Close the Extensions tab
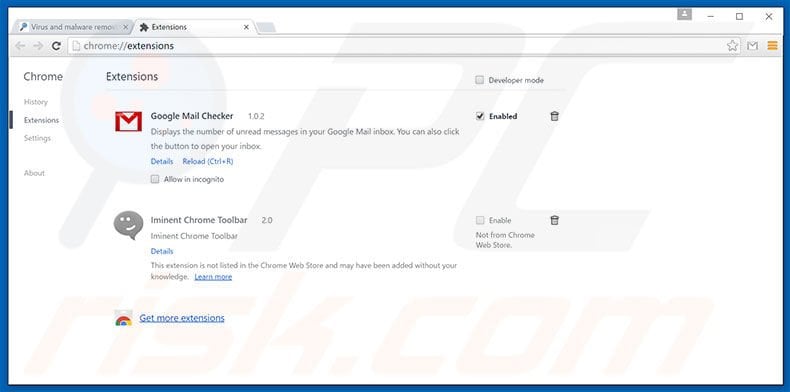The width and height of the screenshot is (790, 392). [246, 27]
